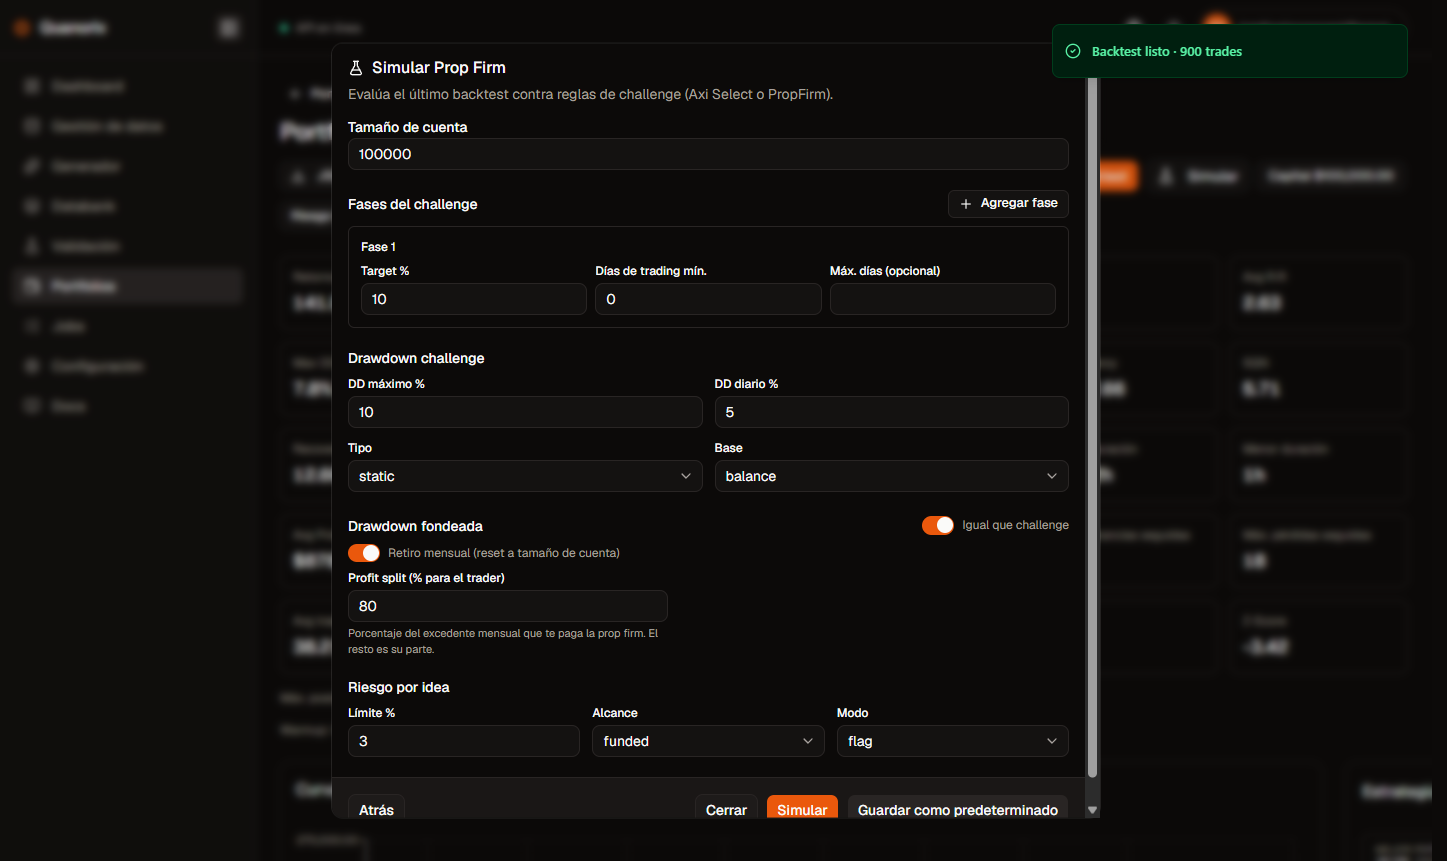
Task: Edit the DD diario % field
Action: pyautogui.click(x=891, y=412)
